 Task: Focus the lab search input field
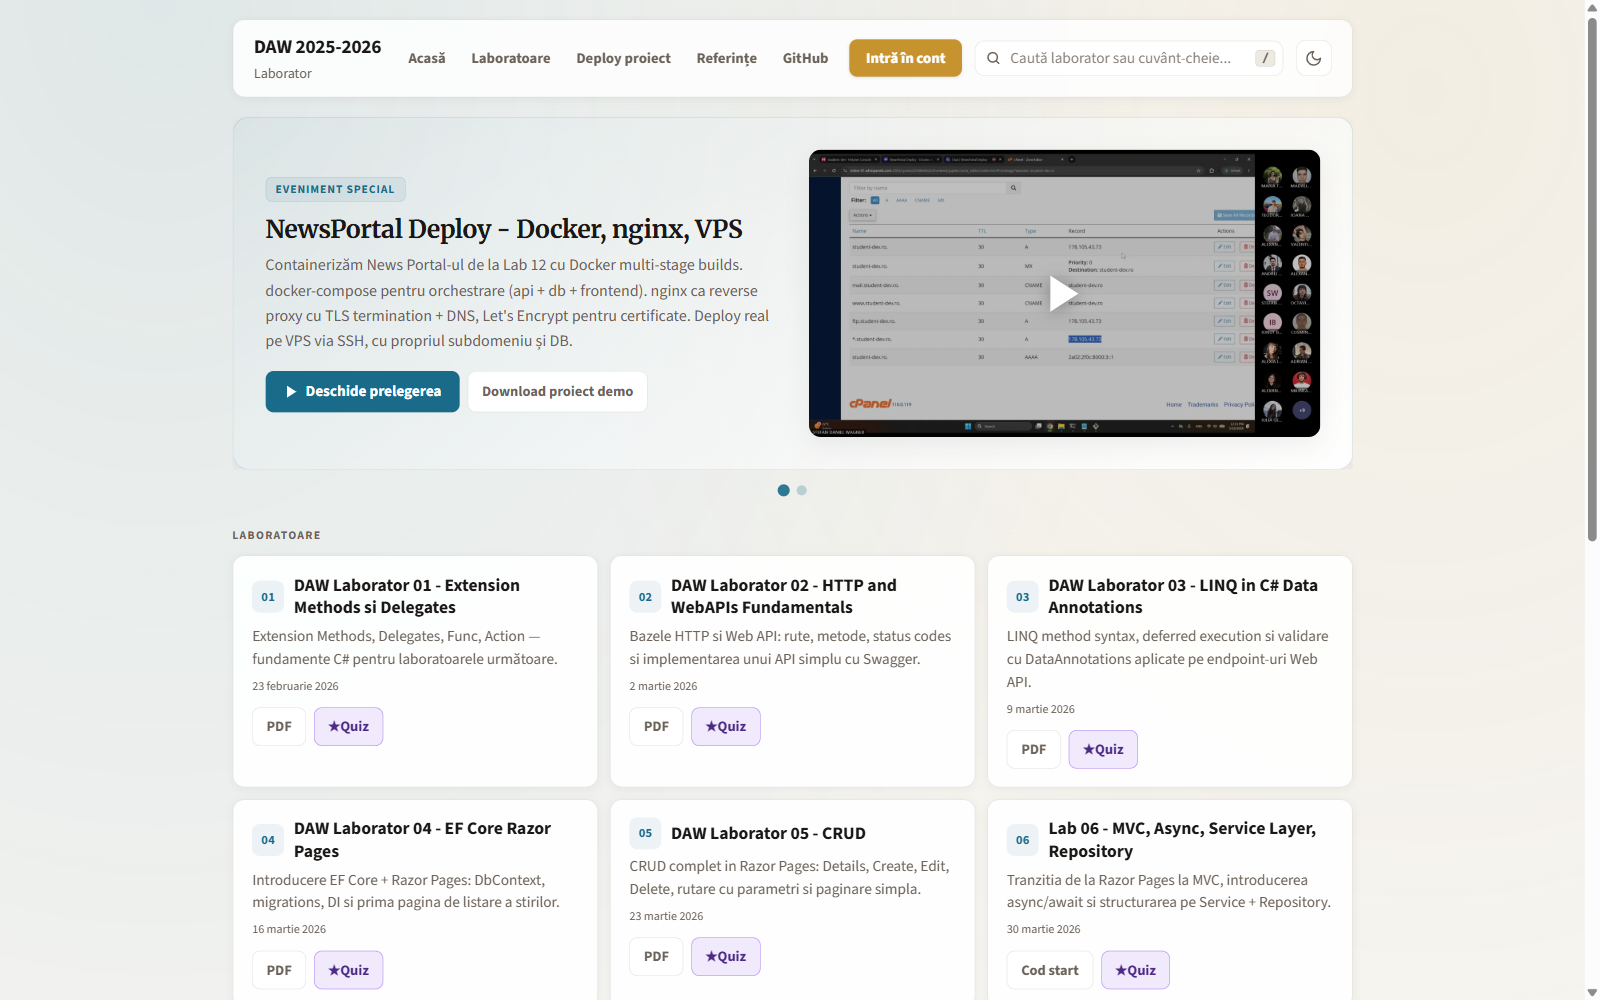pos(1129,58)
